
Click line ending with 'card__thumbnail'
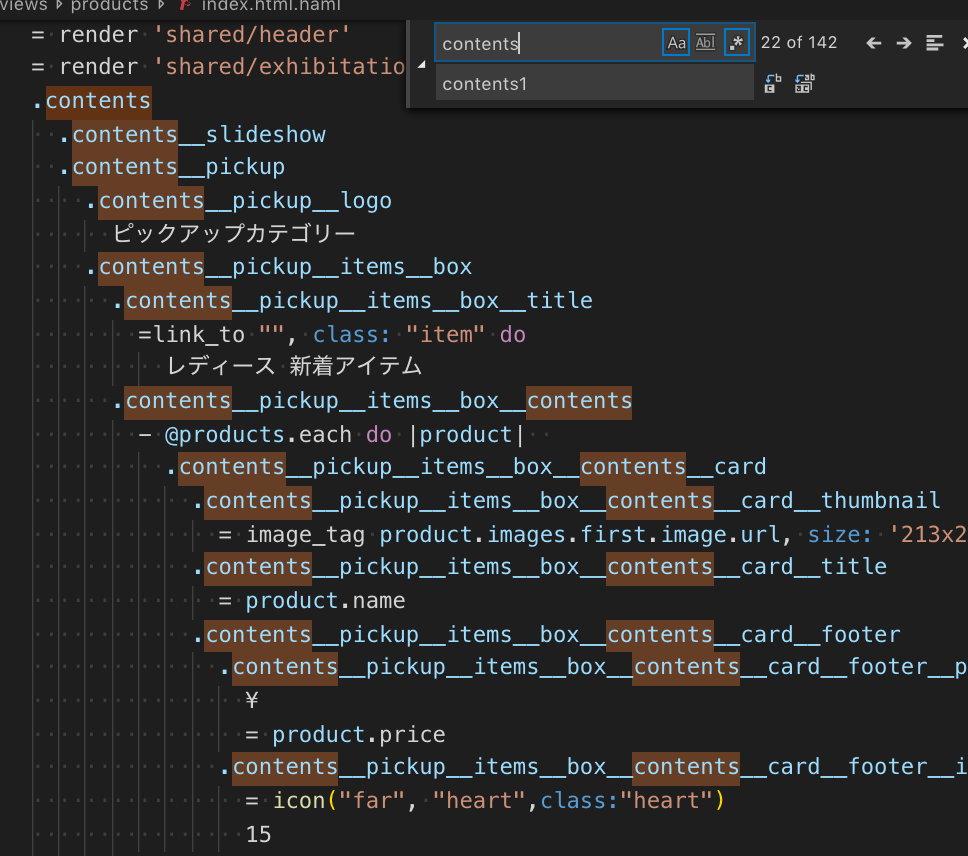coord(567,501)
